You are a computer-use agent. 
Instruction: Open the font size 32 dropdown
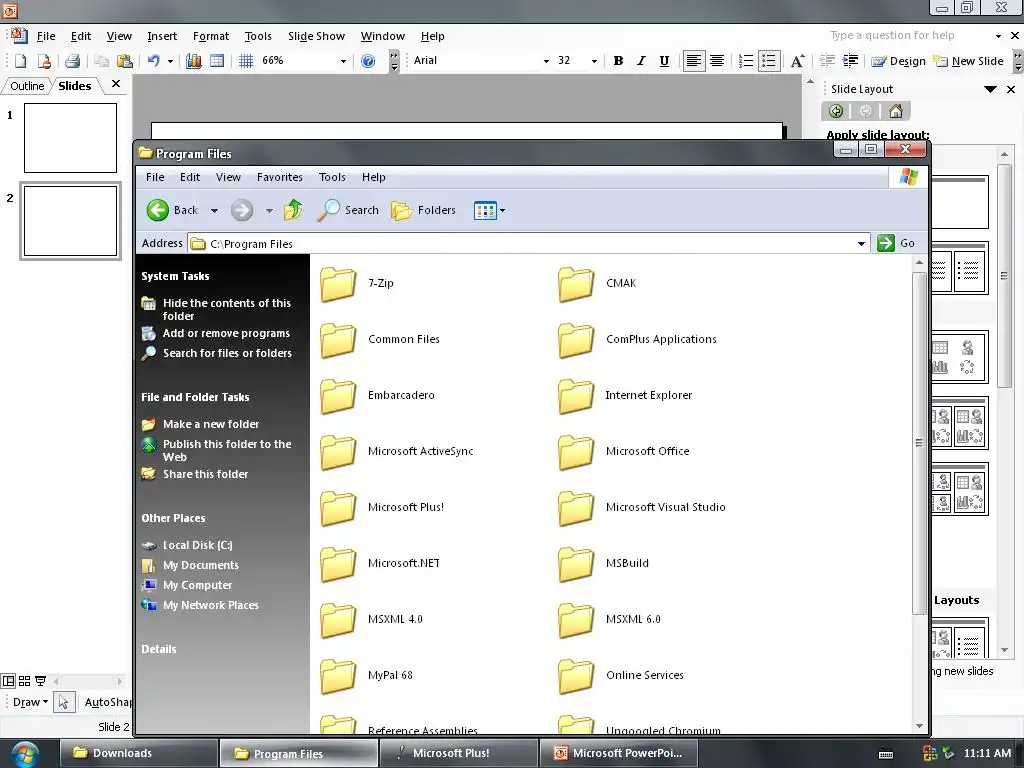pos(594,61)
